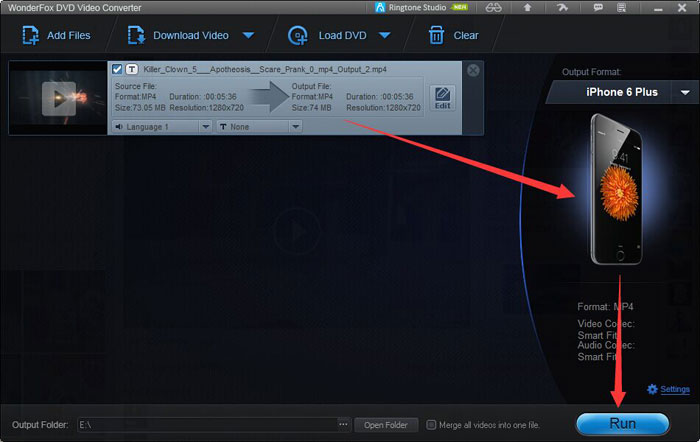Click the upload arrow icon in the title bar
Viewport: 700px width, 442px height.
pos(527,8)
